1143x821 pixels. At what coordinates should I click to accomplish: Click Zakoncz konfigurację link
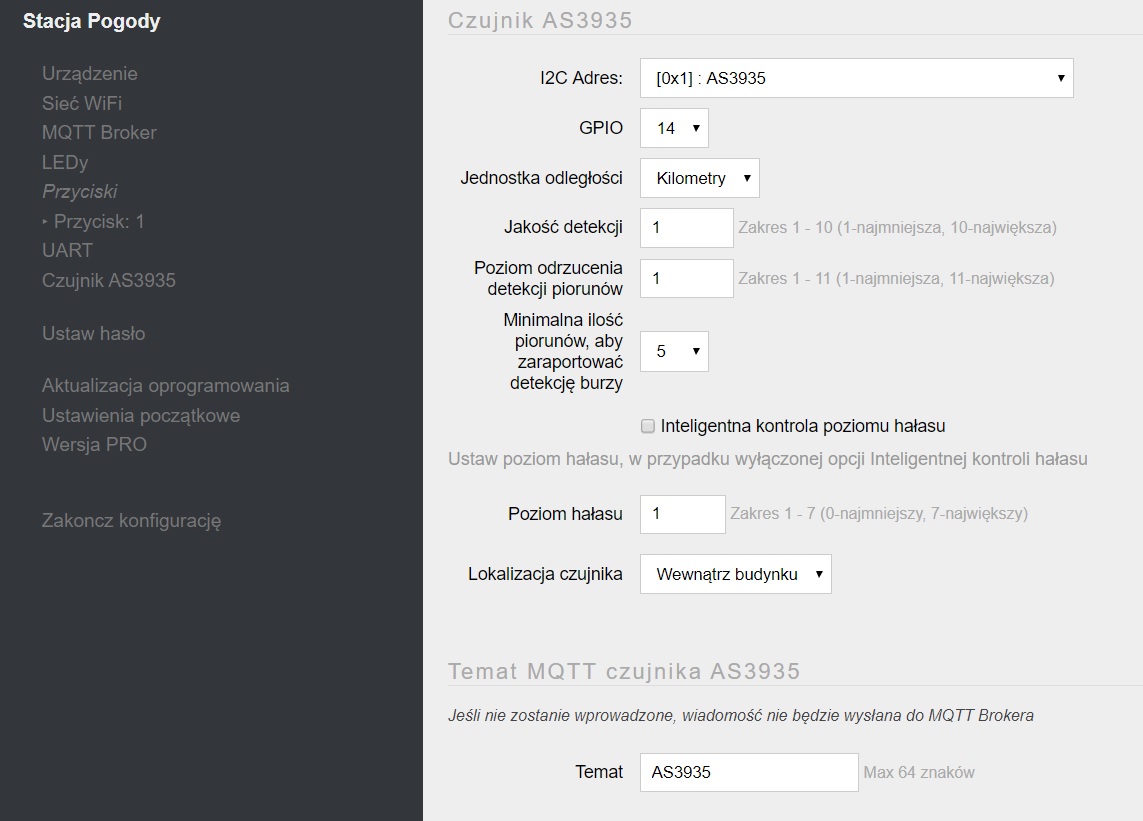[x=131, y=521]
